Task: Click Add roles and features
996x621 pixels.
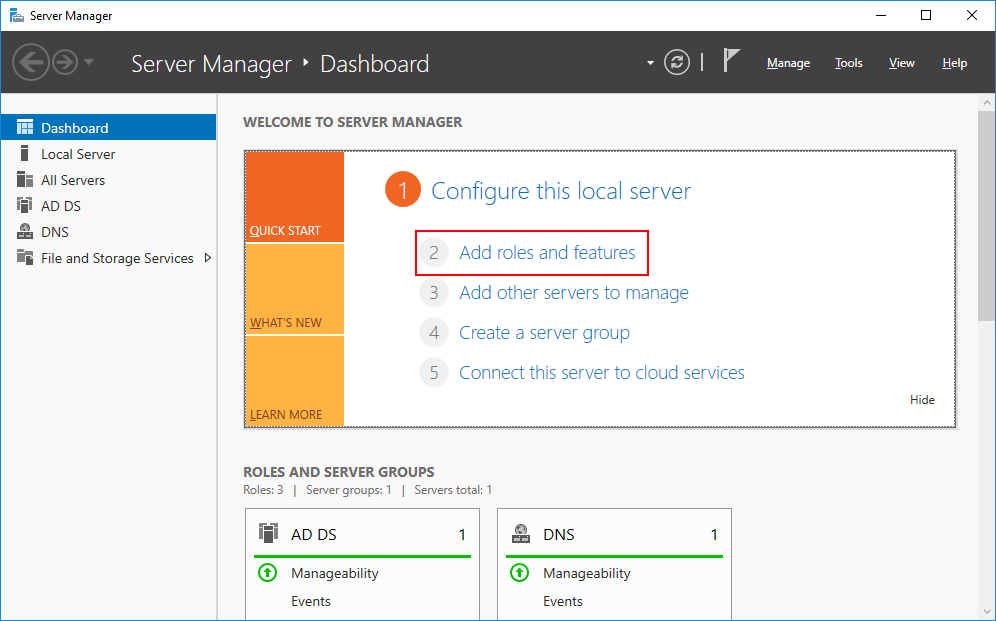Action: (548, 253)
